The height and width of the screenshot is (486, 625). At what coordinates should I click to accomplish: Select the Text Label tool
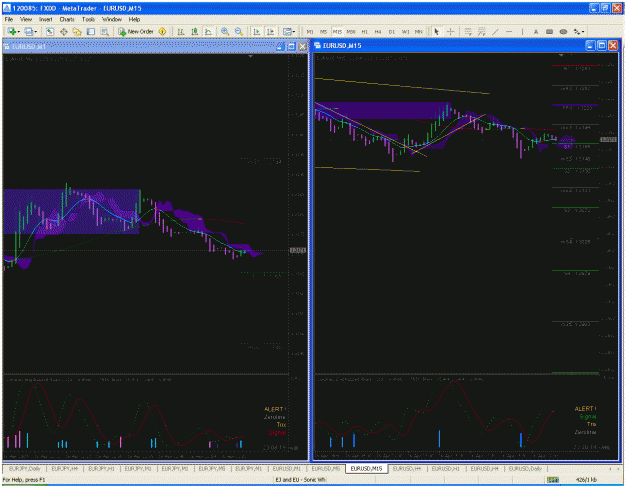click(x=549, y=31)
